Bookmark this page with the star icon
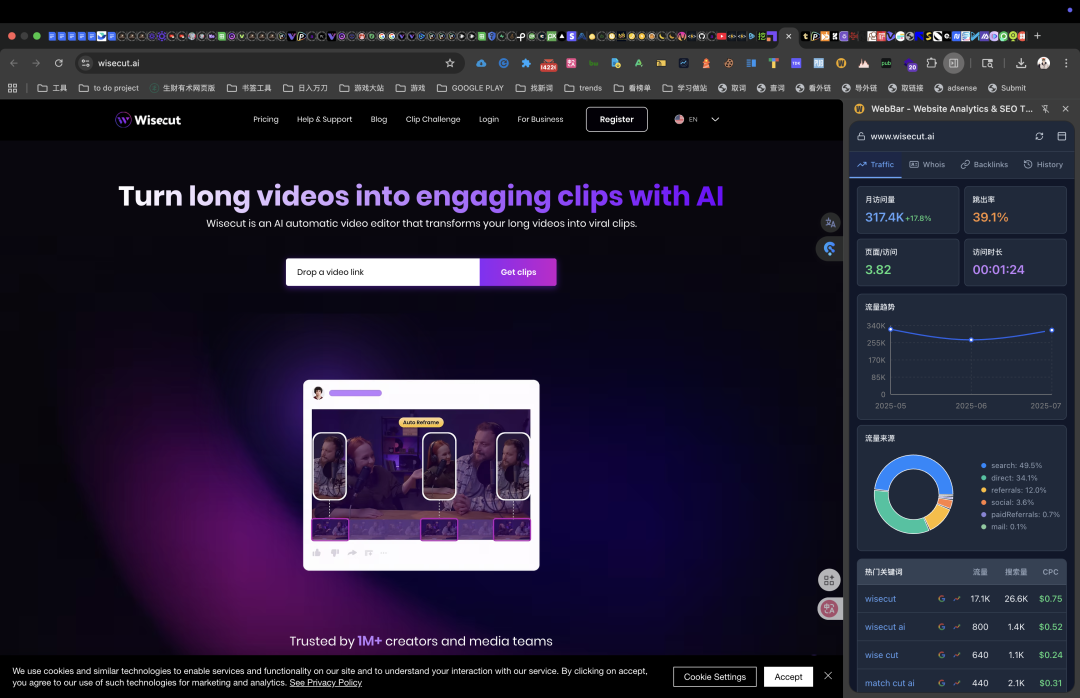The image size is (1080, 698). pos(450,63)
